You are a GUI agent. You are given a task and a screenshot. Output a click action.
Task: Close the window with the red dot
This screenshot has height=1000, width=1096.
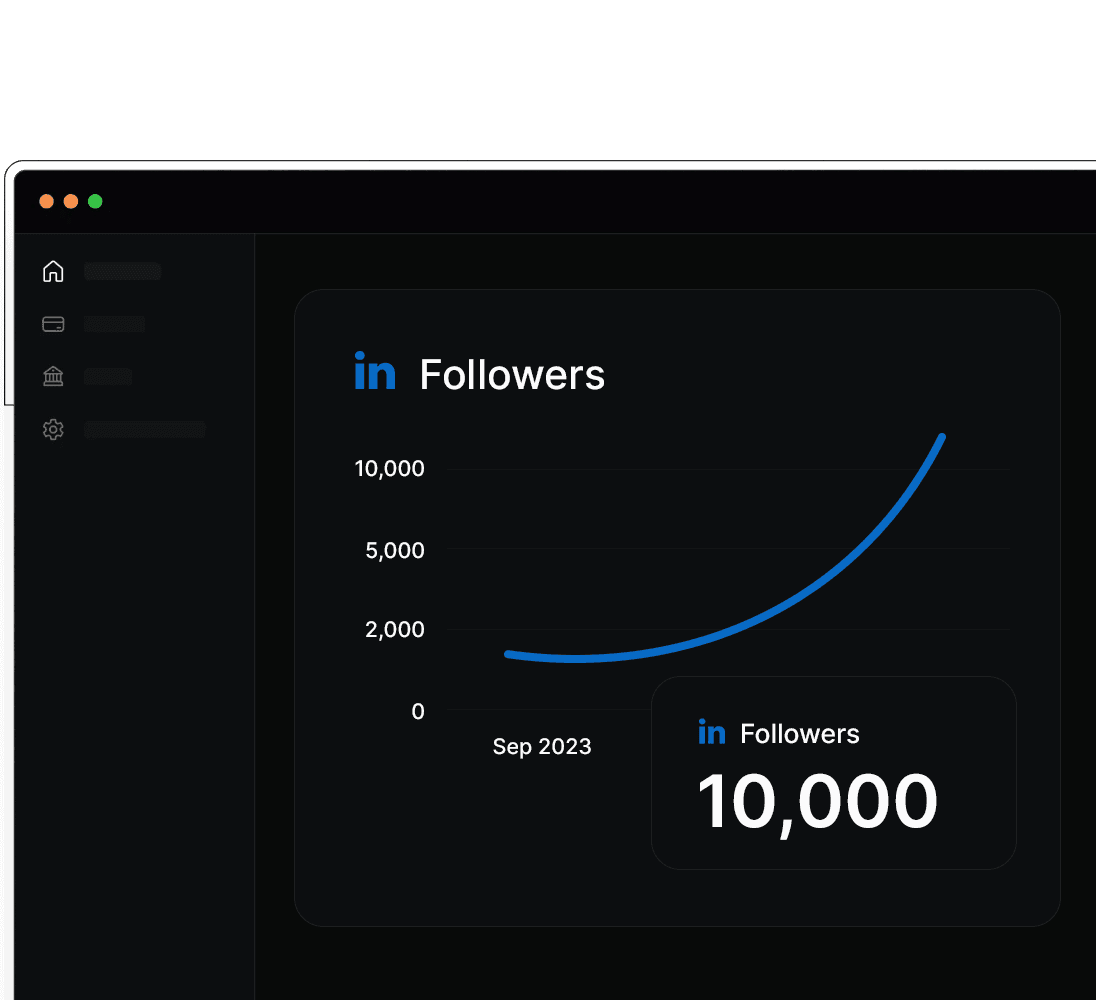click(47, 201)
